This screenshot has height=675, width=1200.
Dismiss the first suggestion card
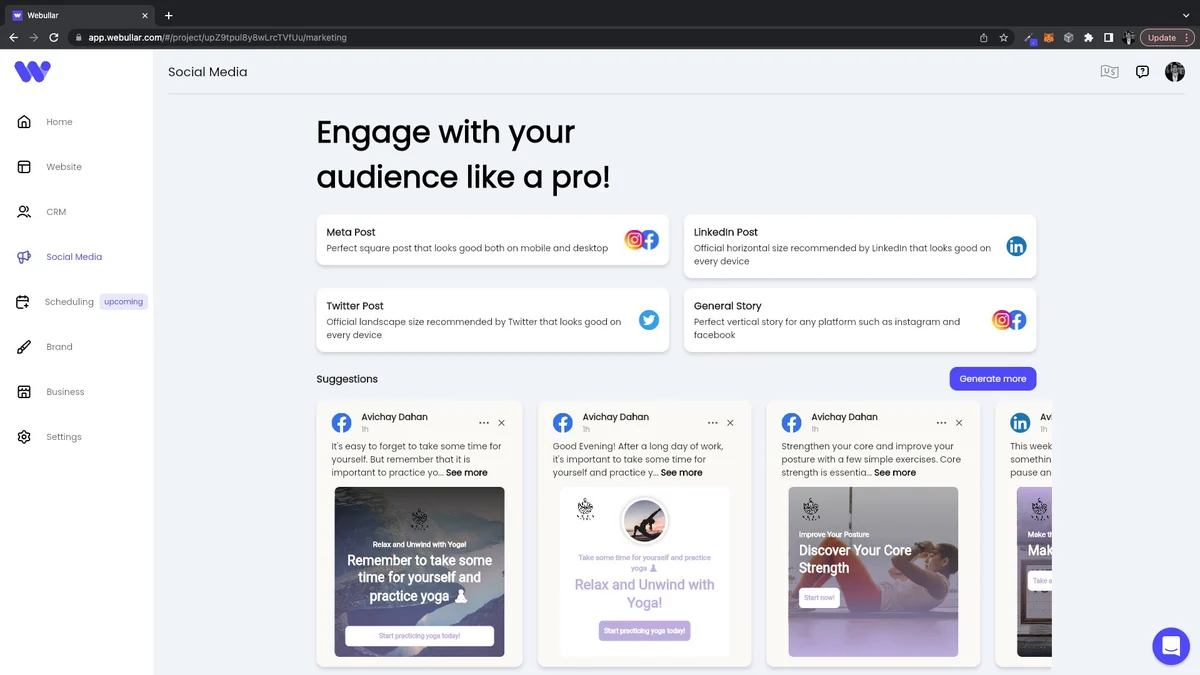[x=502, y=423]
